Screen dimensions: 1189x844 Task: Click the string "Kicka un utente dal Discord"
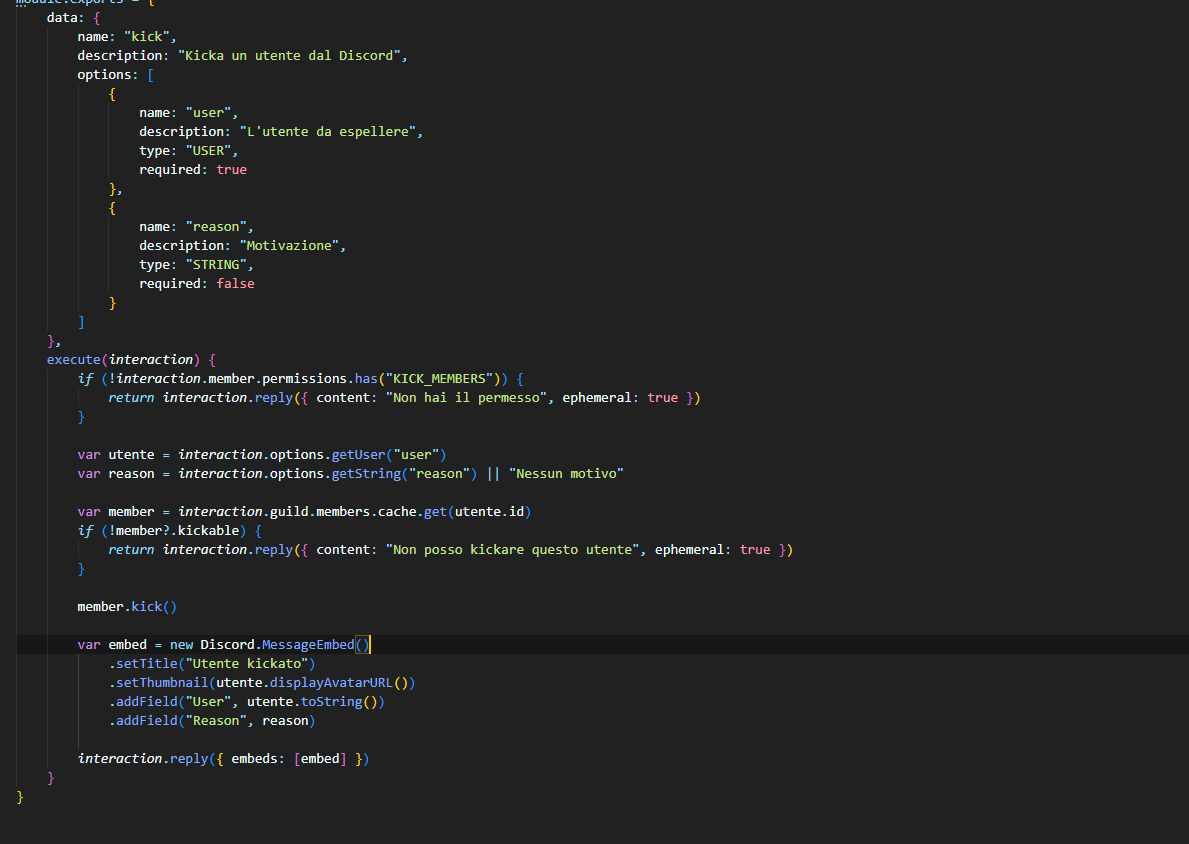point(289,55)
